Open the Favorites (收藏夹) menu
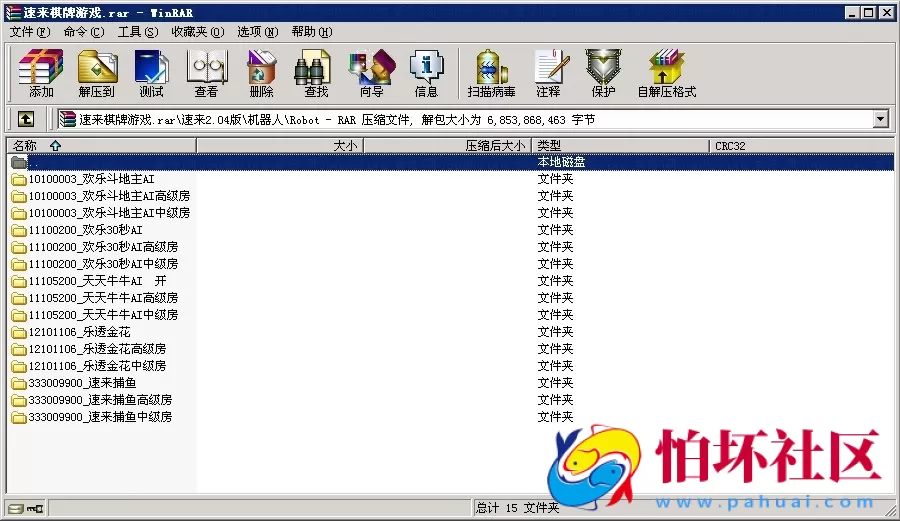The width and height of the screenshot is (900, 521). tap(198, 32)
